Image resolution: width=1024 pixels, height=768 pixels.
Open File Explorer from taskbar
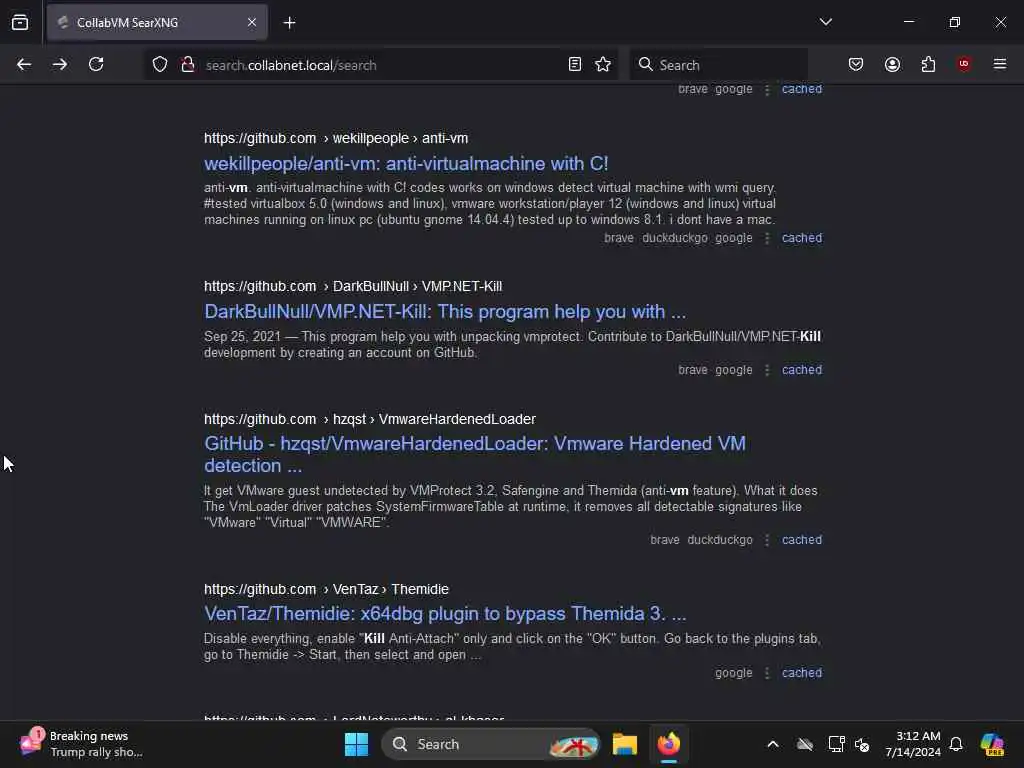coord(625,744)
